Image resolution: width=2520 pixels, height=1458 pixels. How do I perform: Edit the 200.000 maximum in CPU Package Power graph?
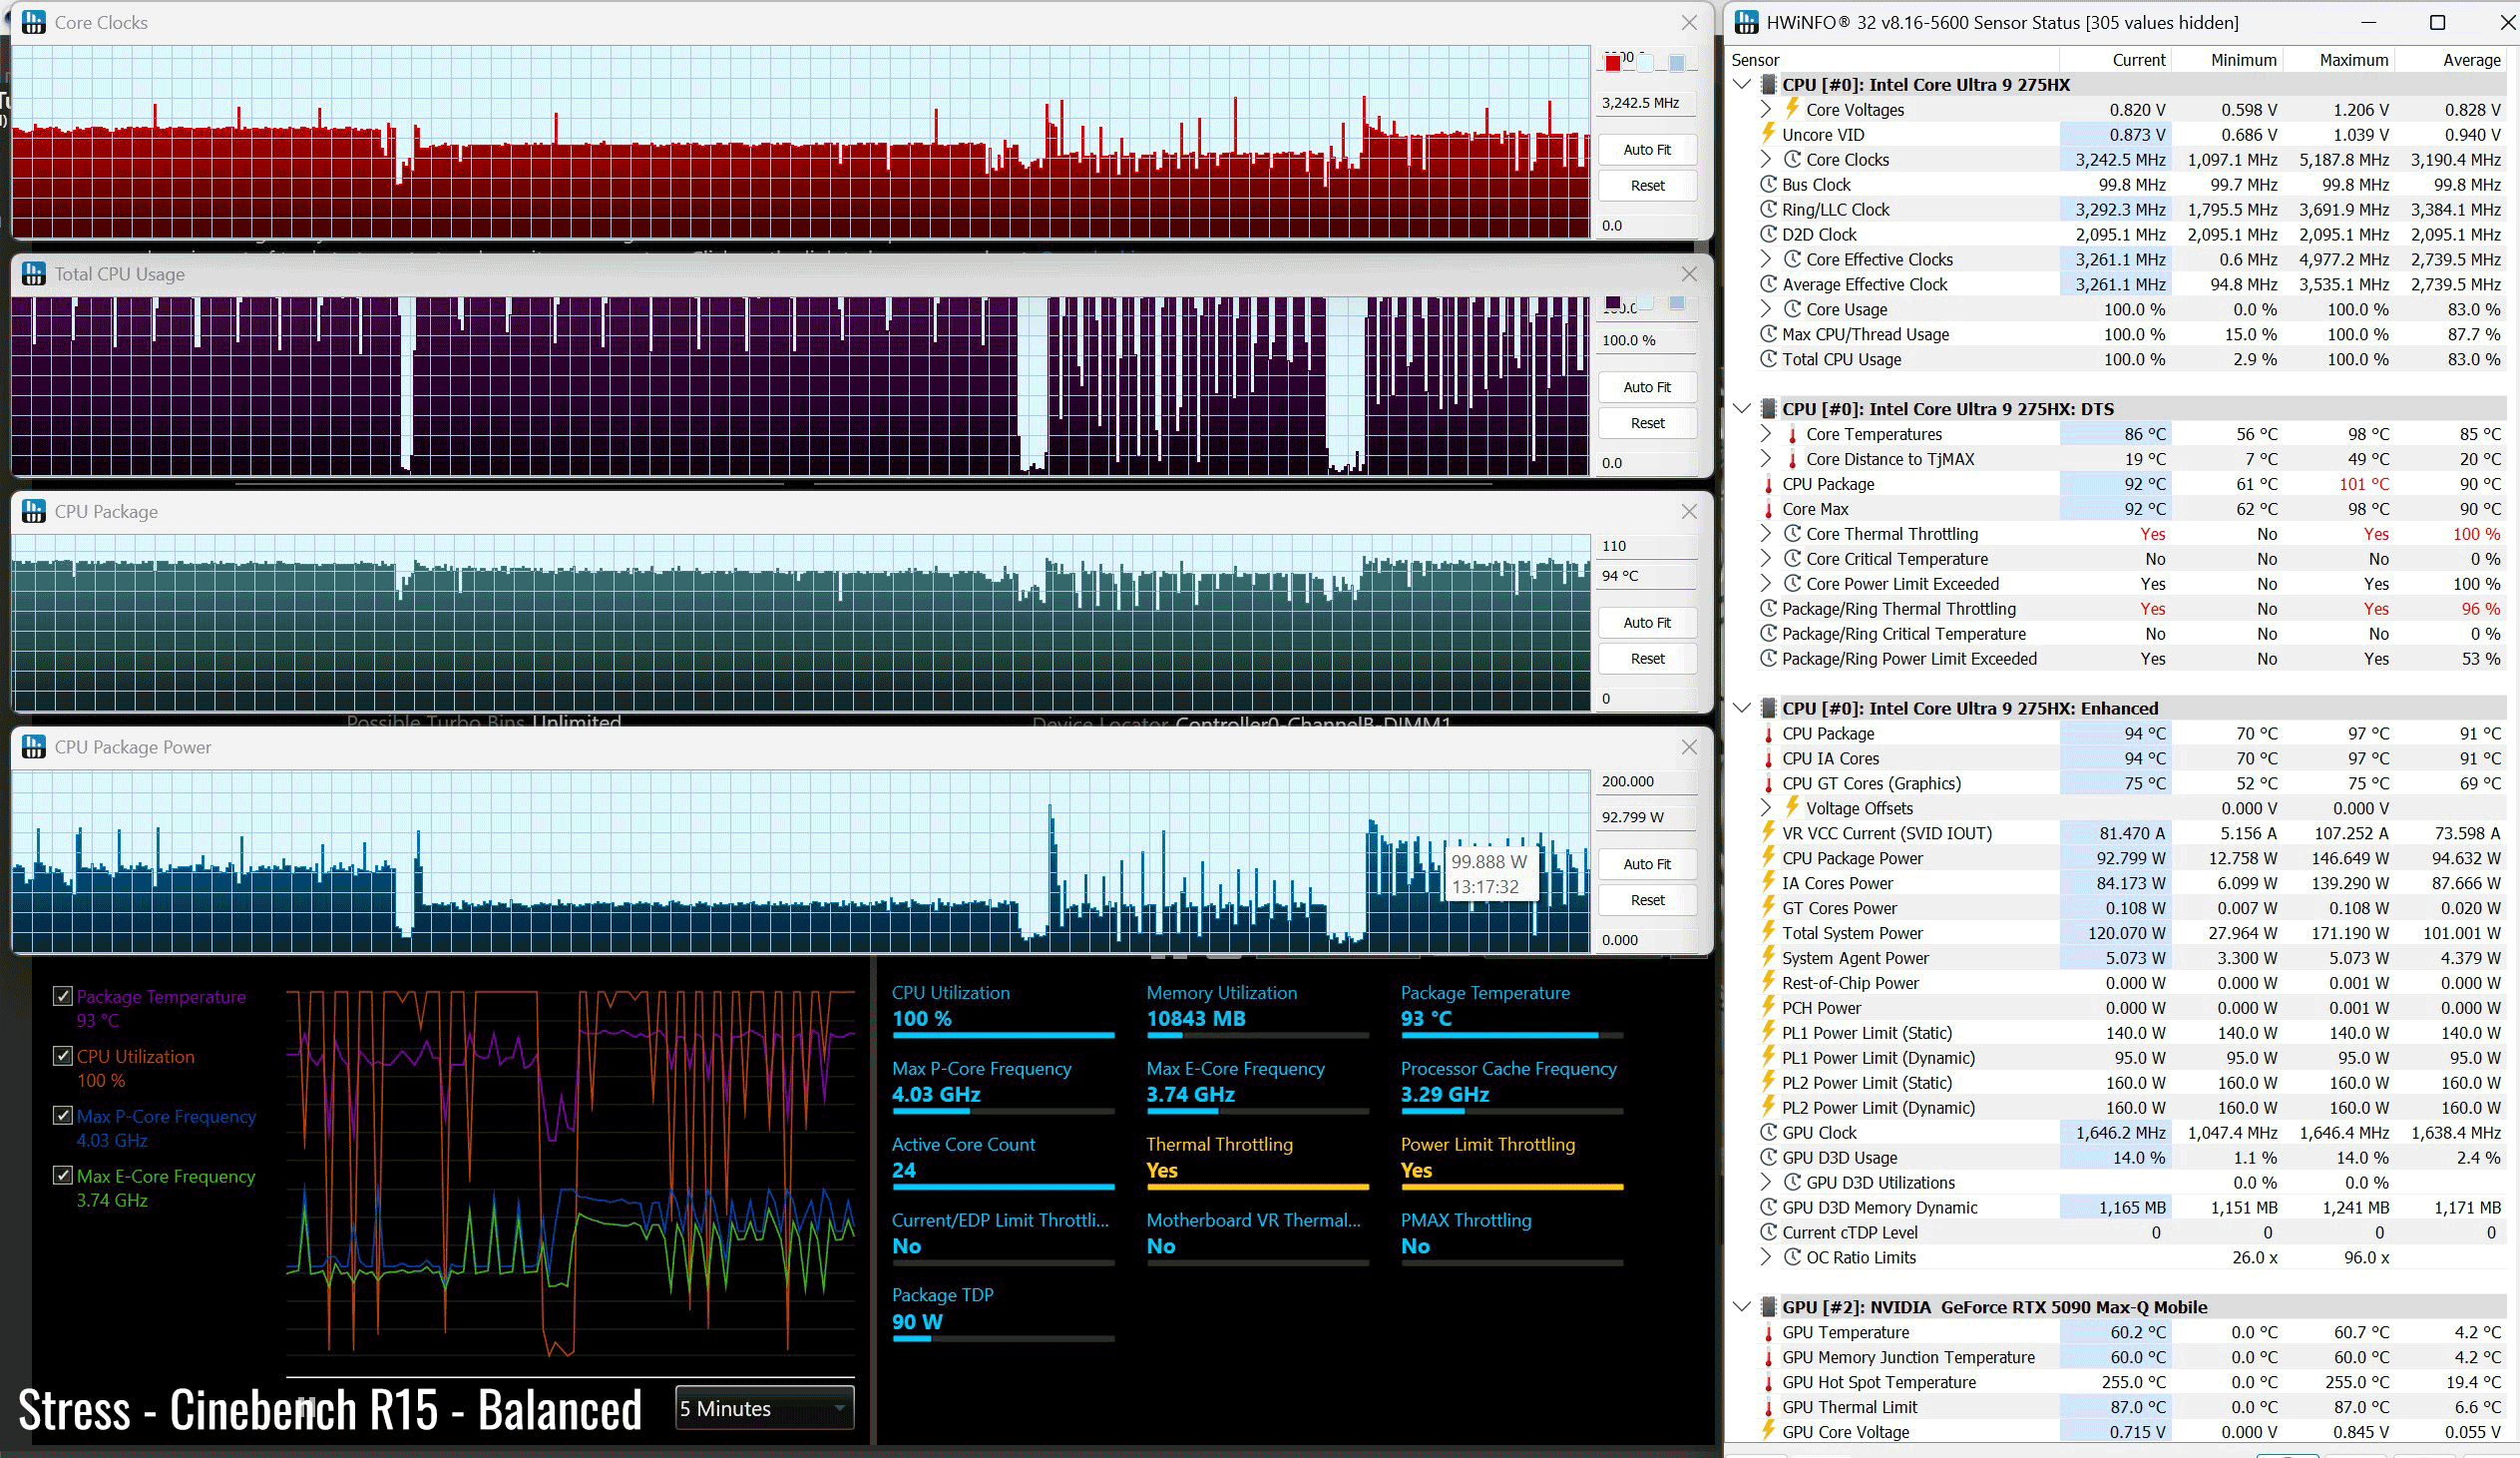pos(1646,781)
